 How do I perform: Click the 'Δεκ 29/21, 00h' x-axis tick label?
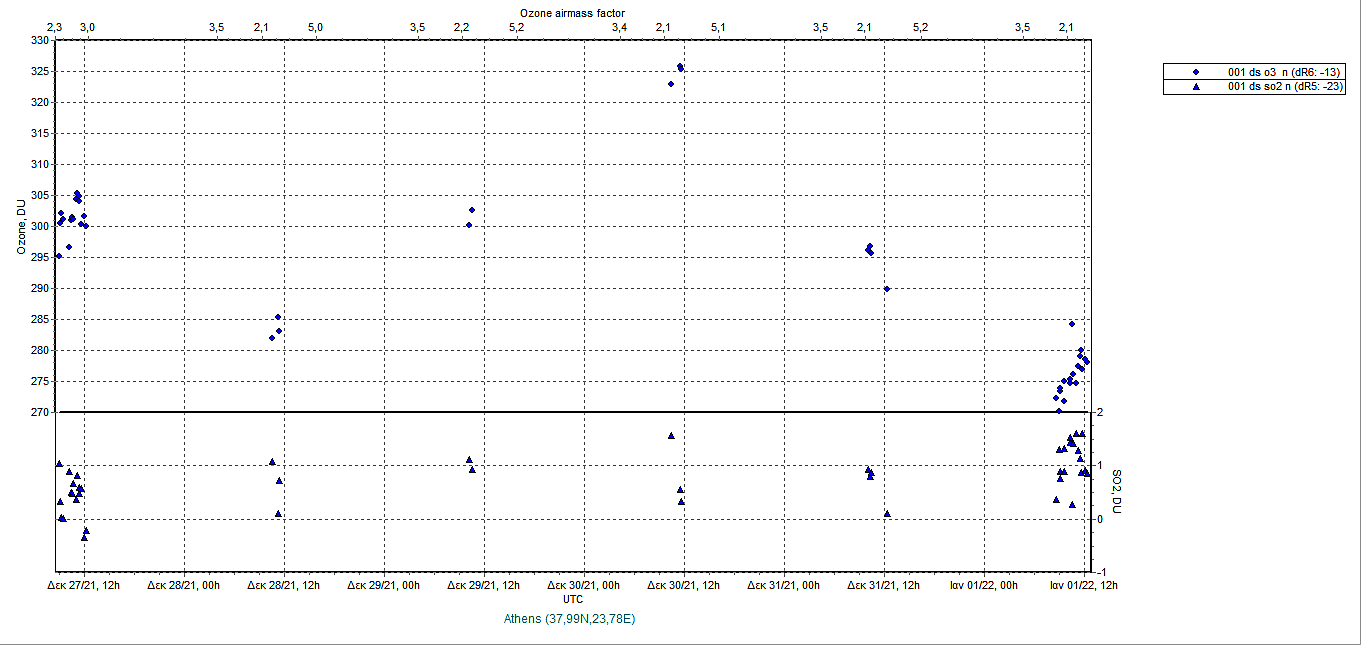pyautogui.click(x=385, y=586)
